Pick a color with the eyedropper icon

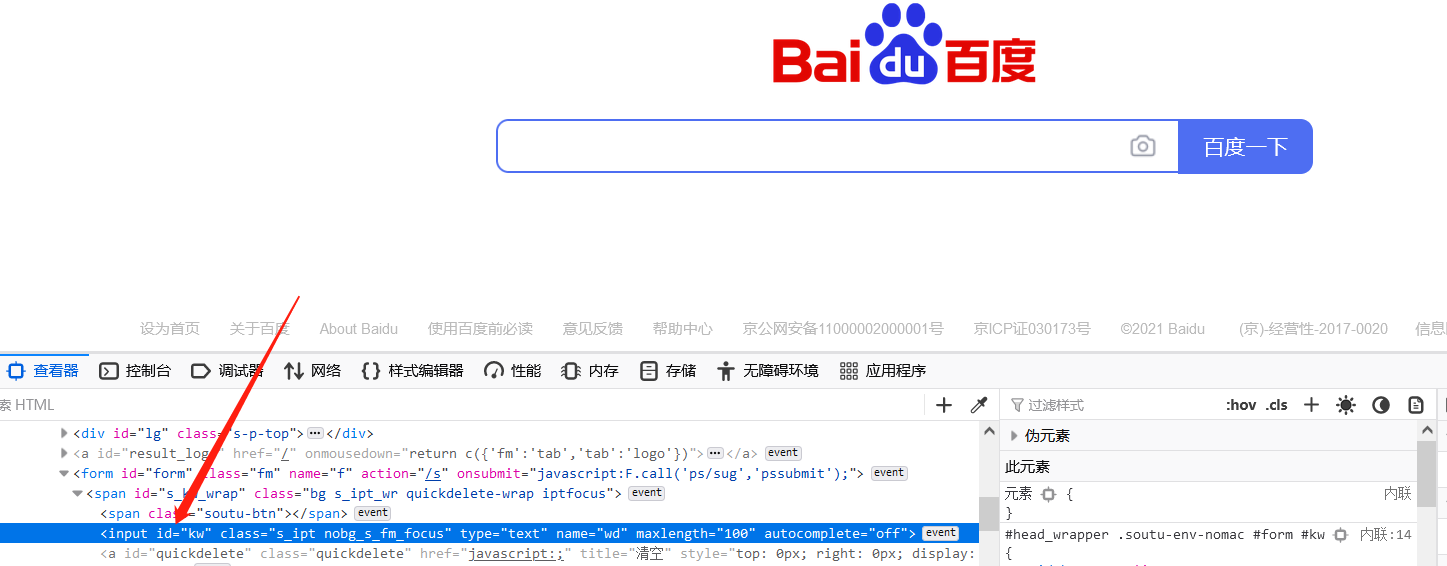[x=979, y=405]
